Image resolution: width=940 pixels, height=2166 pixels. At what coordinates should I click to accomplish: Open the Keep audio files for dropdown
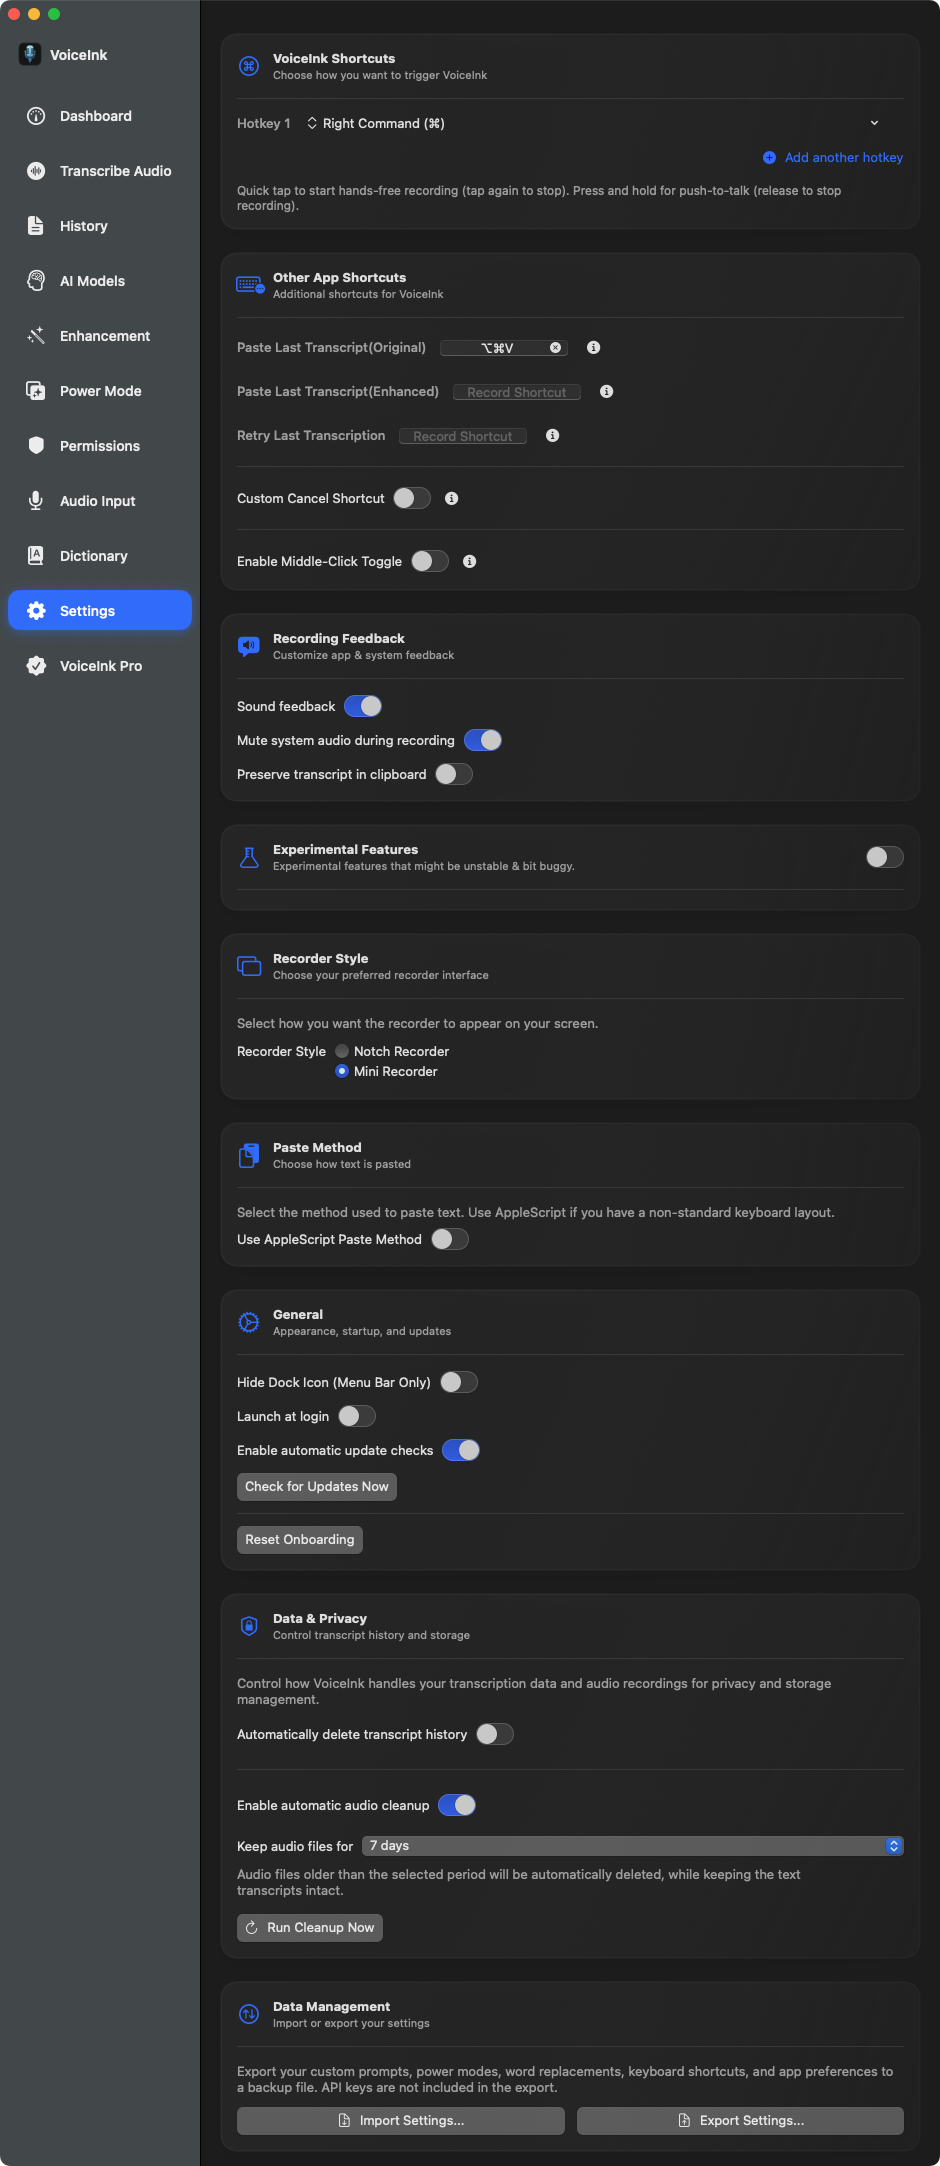[635, 1846]
